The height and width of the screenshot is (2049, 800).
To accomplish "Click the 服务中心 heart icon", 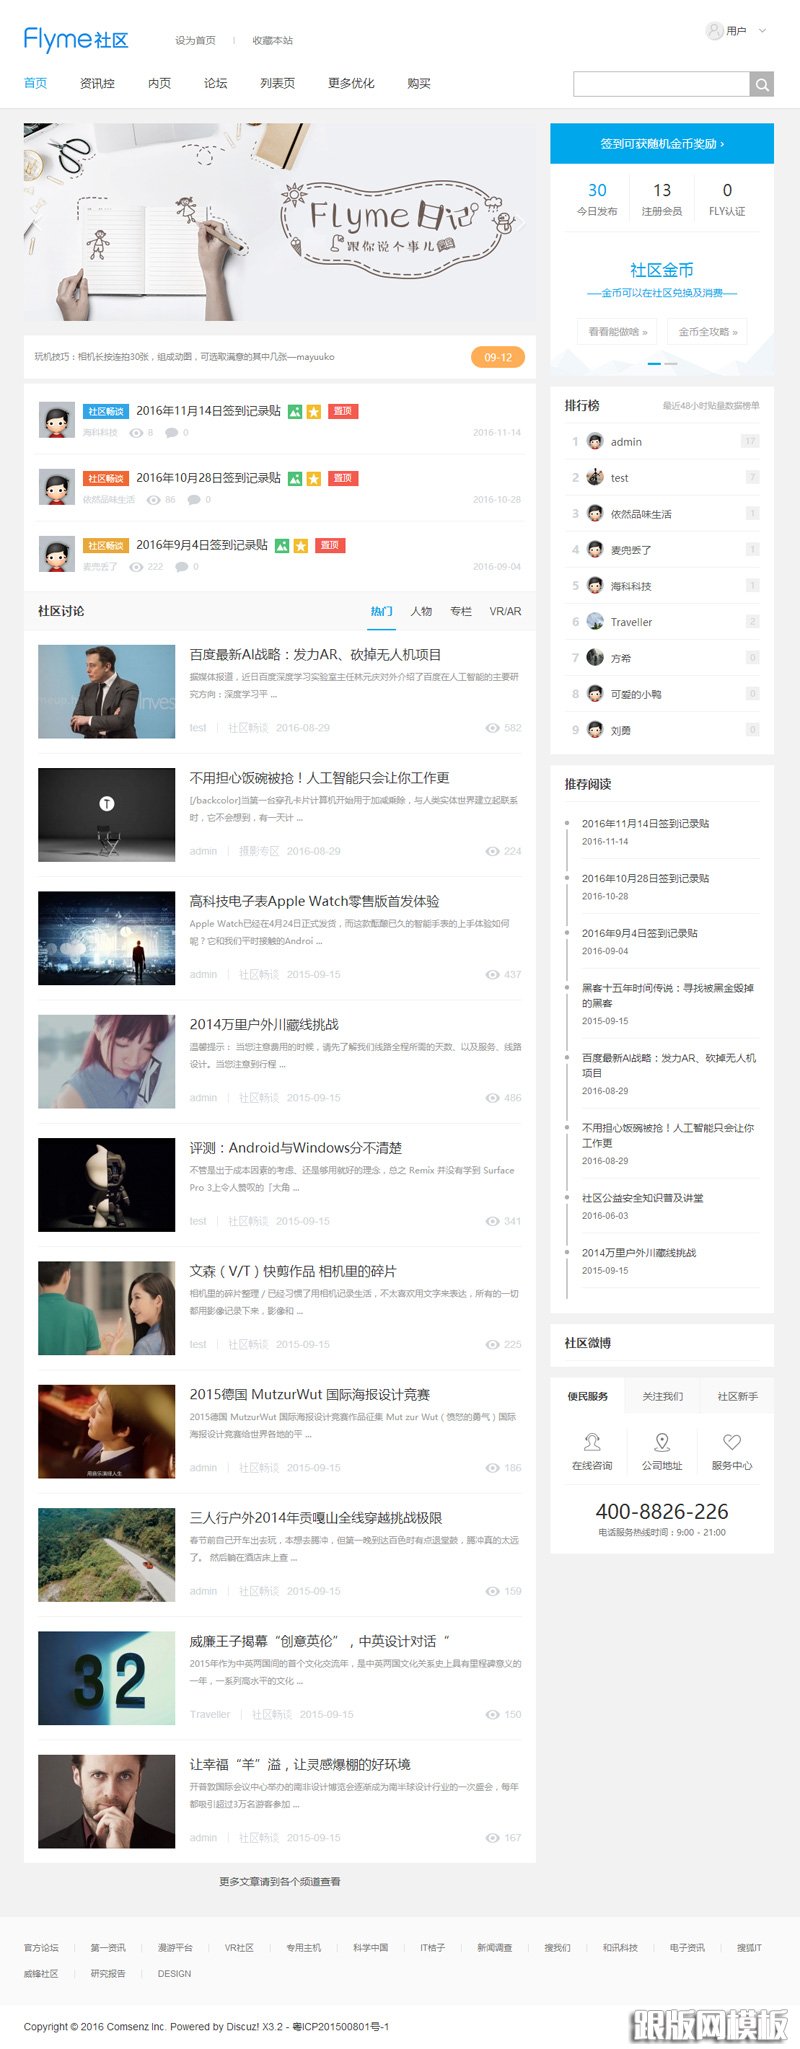I will [x=732, y=1442].
